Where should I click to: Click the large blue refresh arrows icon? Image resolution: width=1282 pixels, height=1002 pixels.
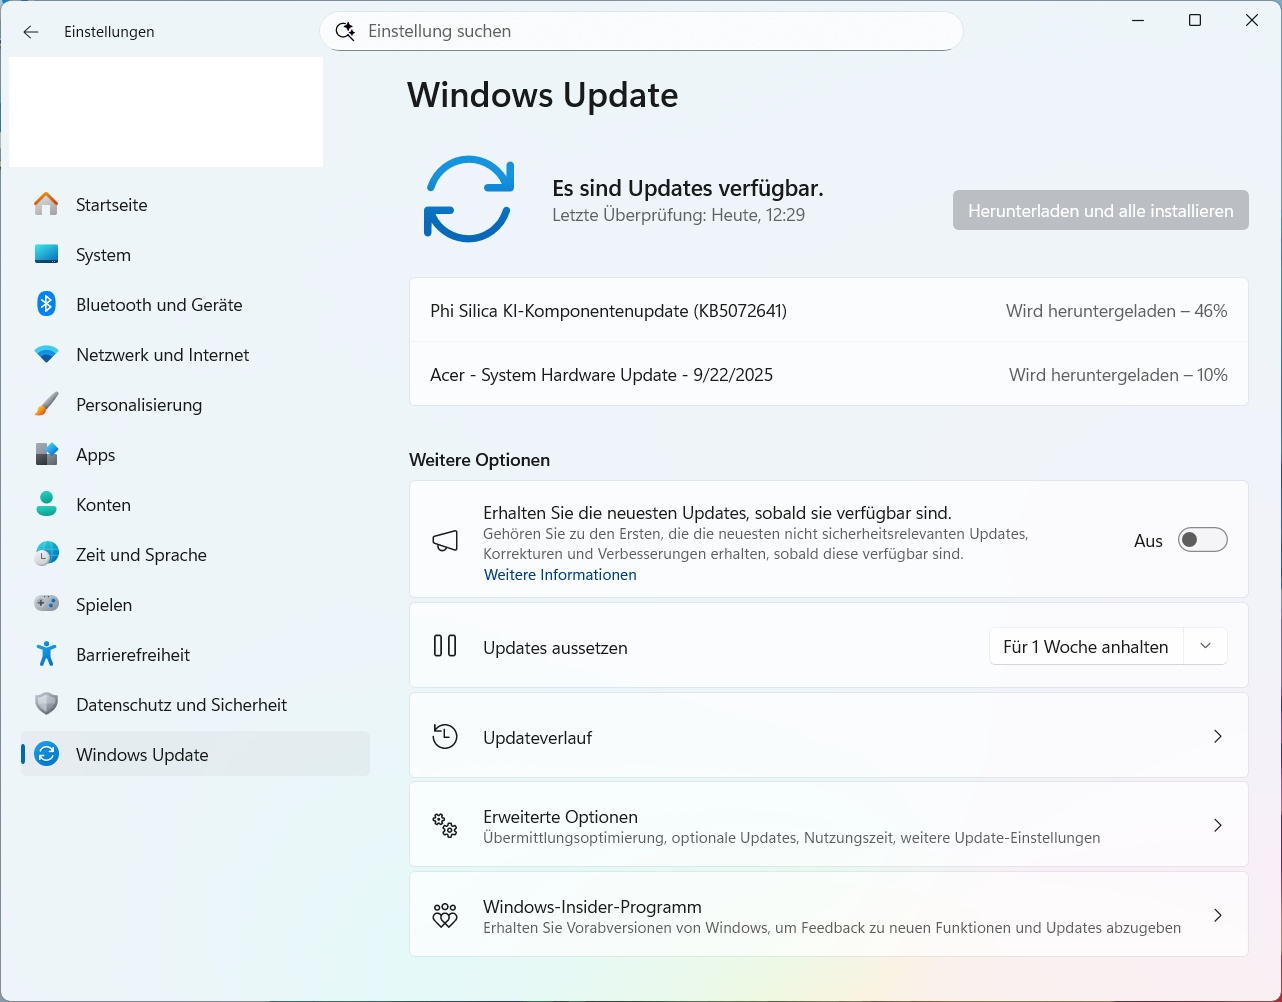469,199
